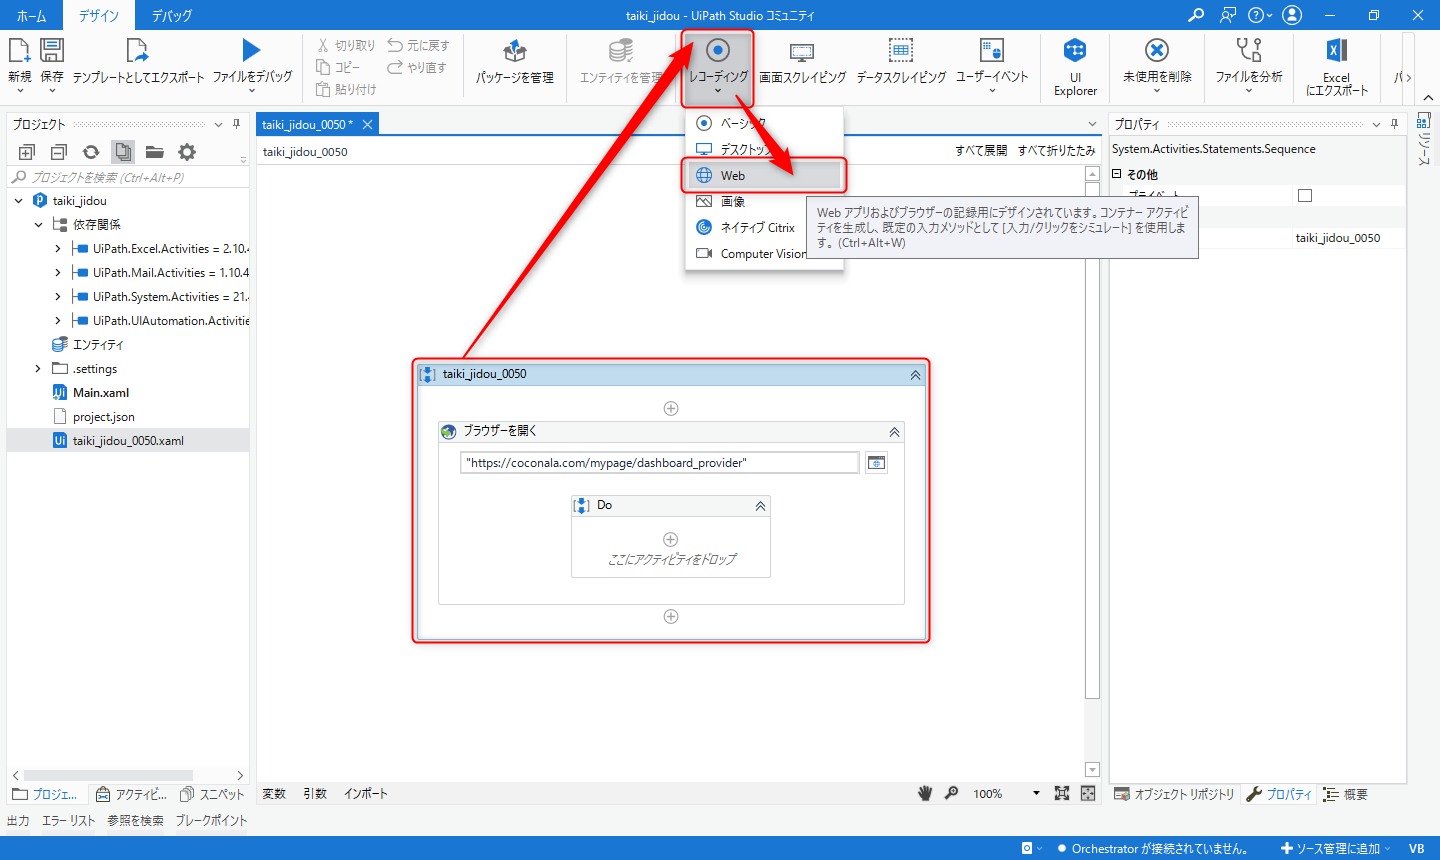Open UI Explorer

1075,66
